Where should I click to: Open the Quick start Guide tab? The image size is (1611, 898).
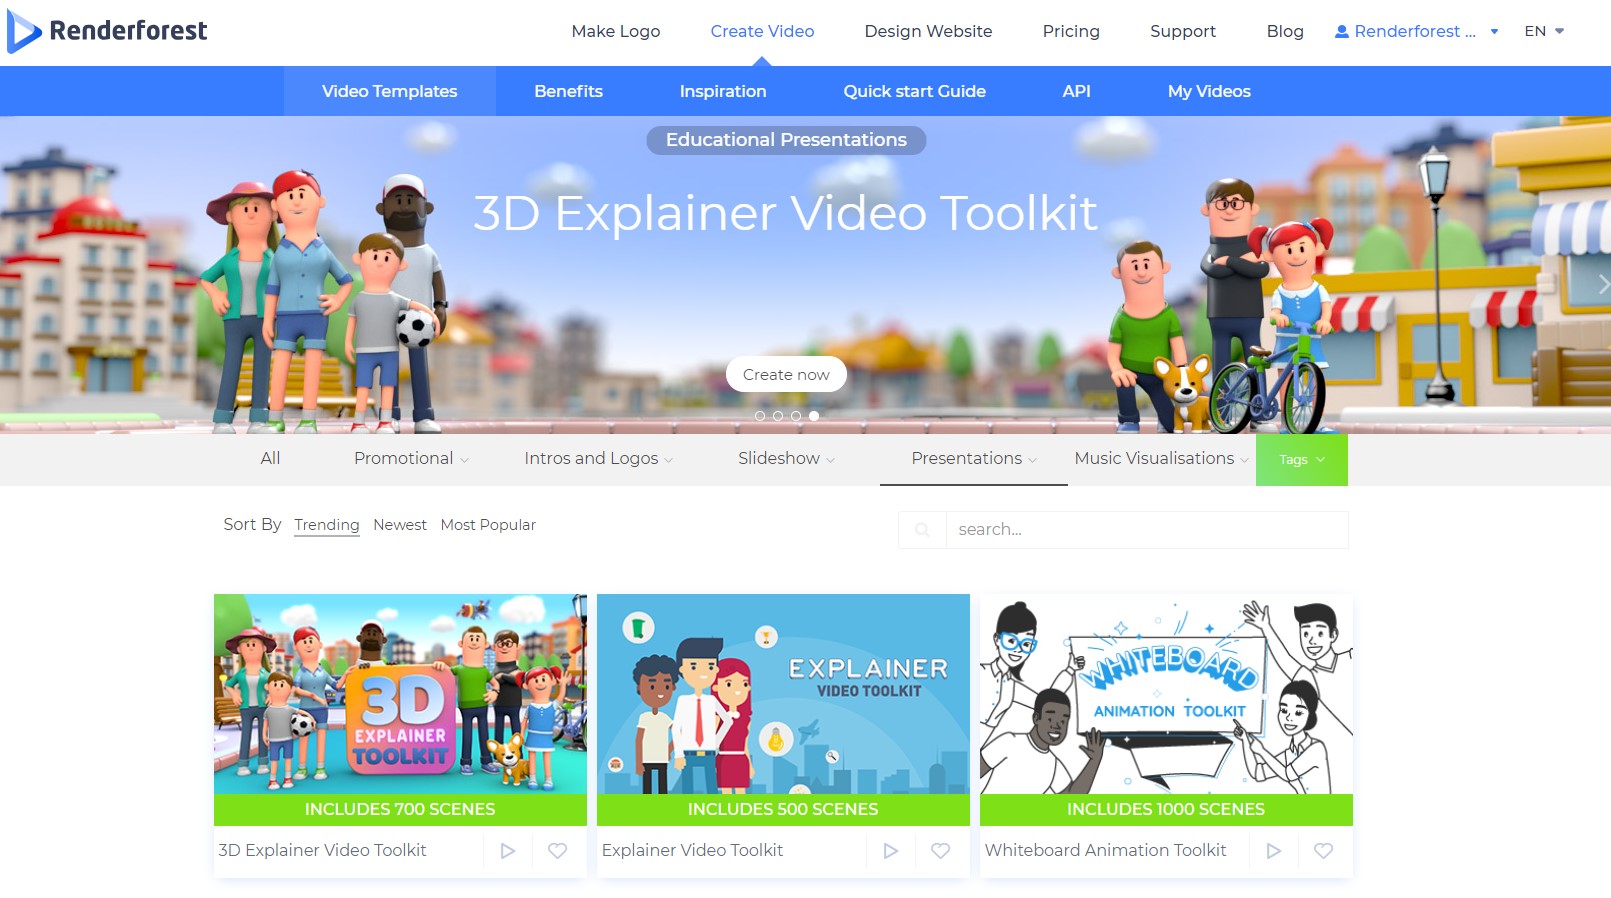point(915,91)
